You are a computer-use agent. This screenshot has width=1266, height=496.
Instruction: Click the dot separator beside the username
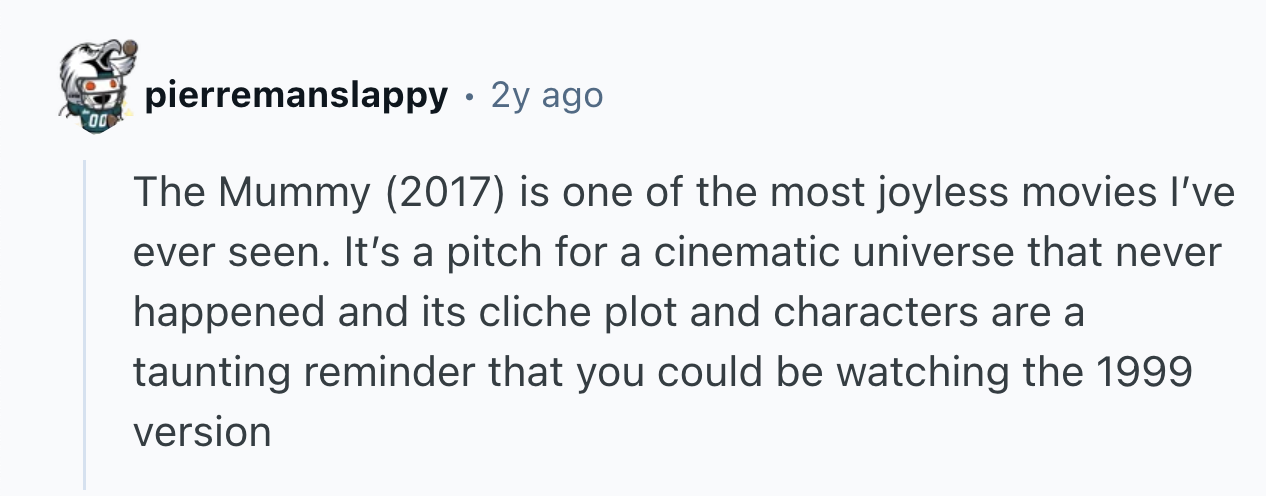point(468,96)
